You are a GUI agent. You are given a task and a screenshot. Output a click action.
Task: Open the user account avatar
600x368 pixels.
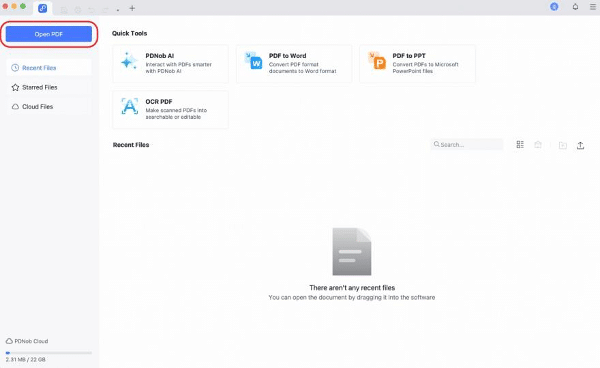click(x=554, y=7)
